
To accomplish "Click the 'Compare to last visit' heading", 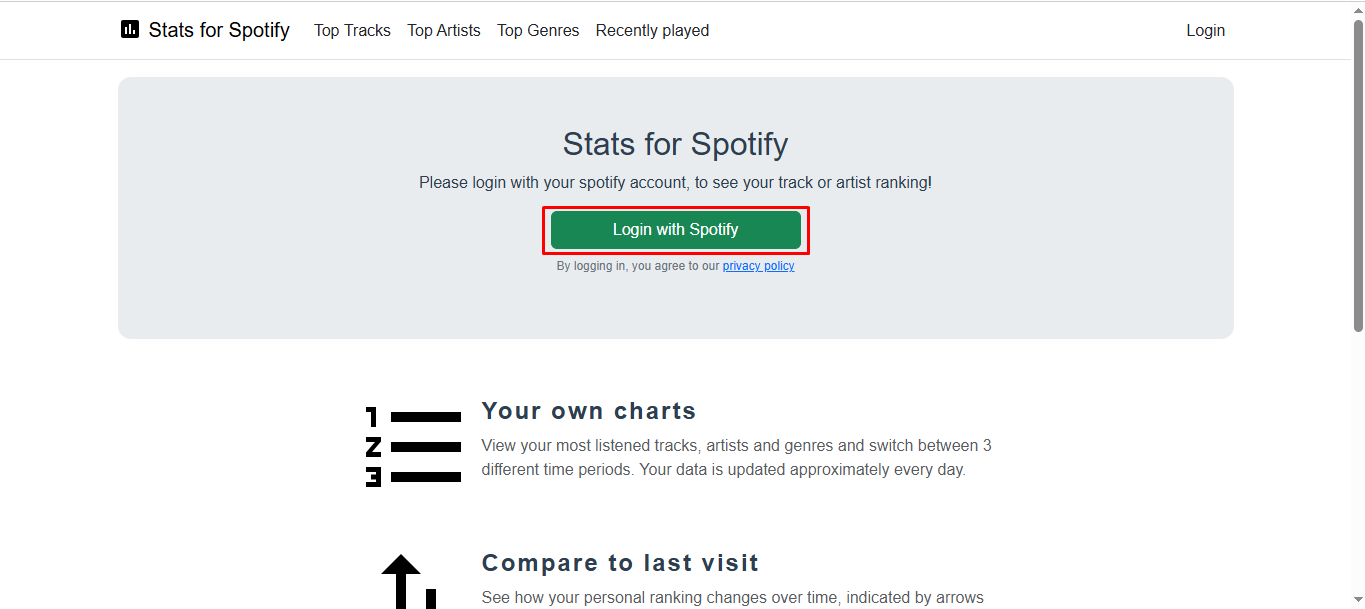I will tap(620, 562).
